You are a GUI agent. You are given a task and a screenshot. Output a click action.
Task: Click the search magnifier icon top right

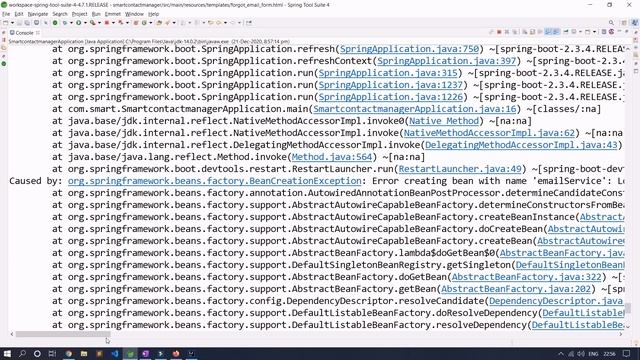[x=611, y=23]
